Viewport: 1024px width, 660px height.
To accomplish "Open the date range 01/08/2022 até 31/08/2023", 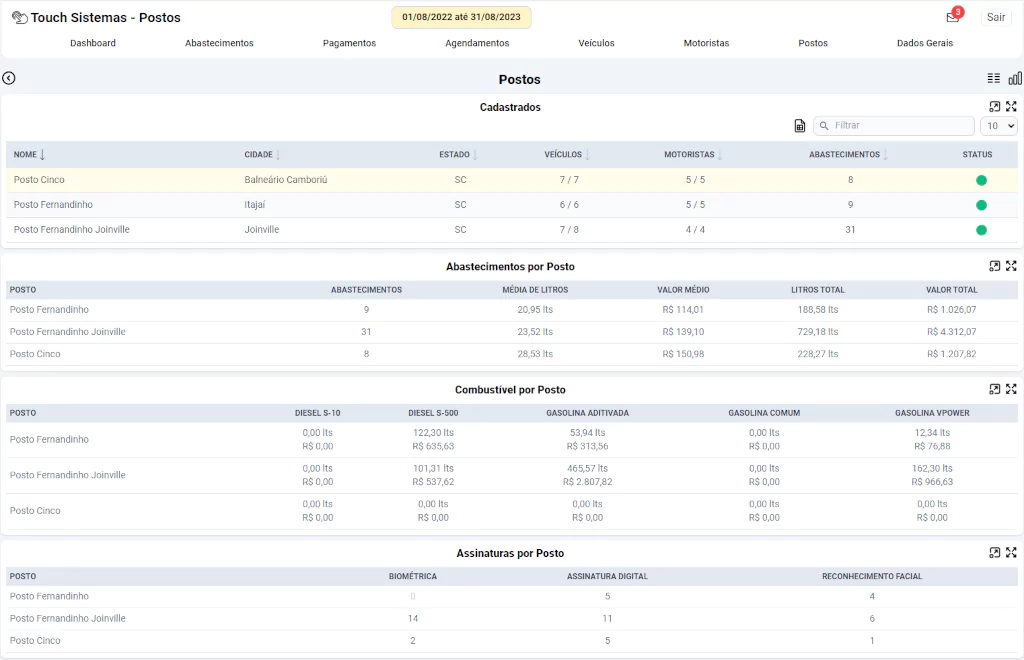I will [461, 17].
